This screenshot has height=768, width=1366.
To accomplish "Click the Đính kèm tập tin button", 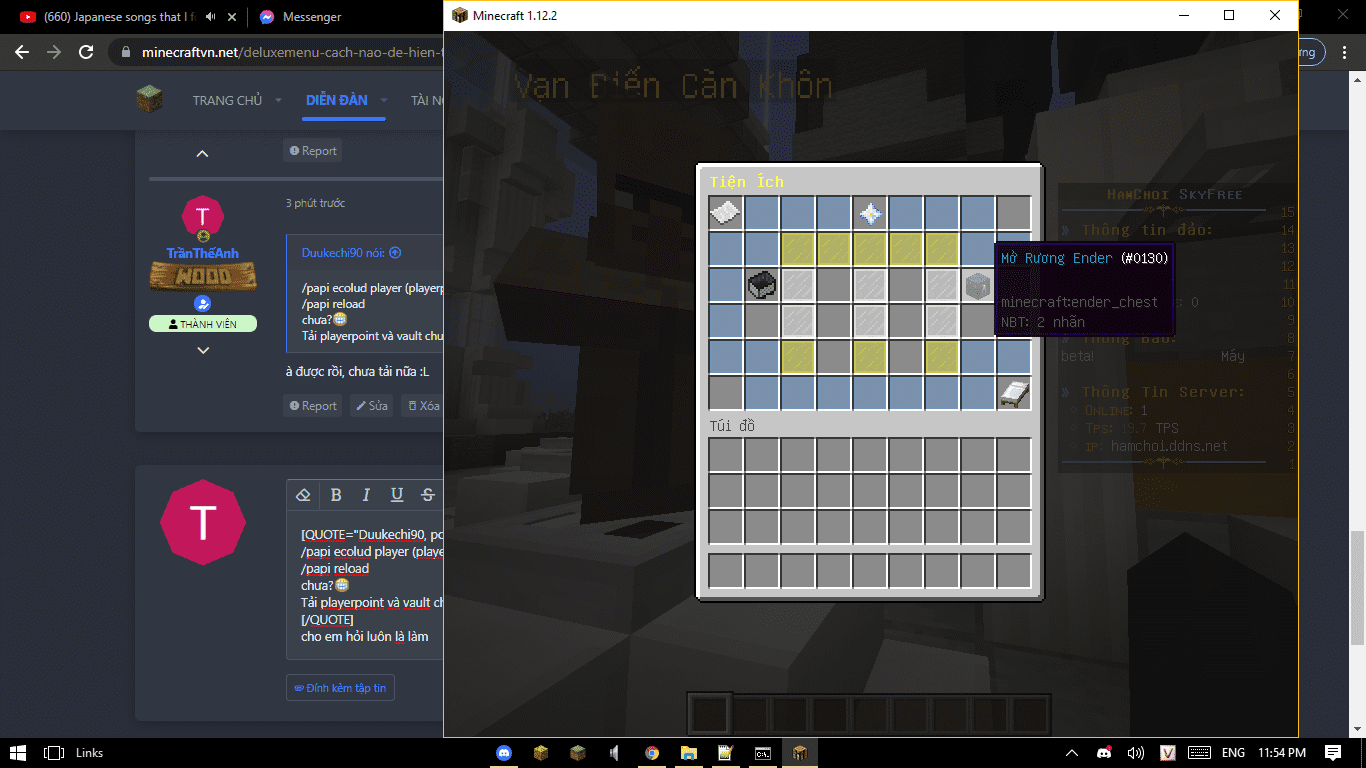I will click(340, 688).
